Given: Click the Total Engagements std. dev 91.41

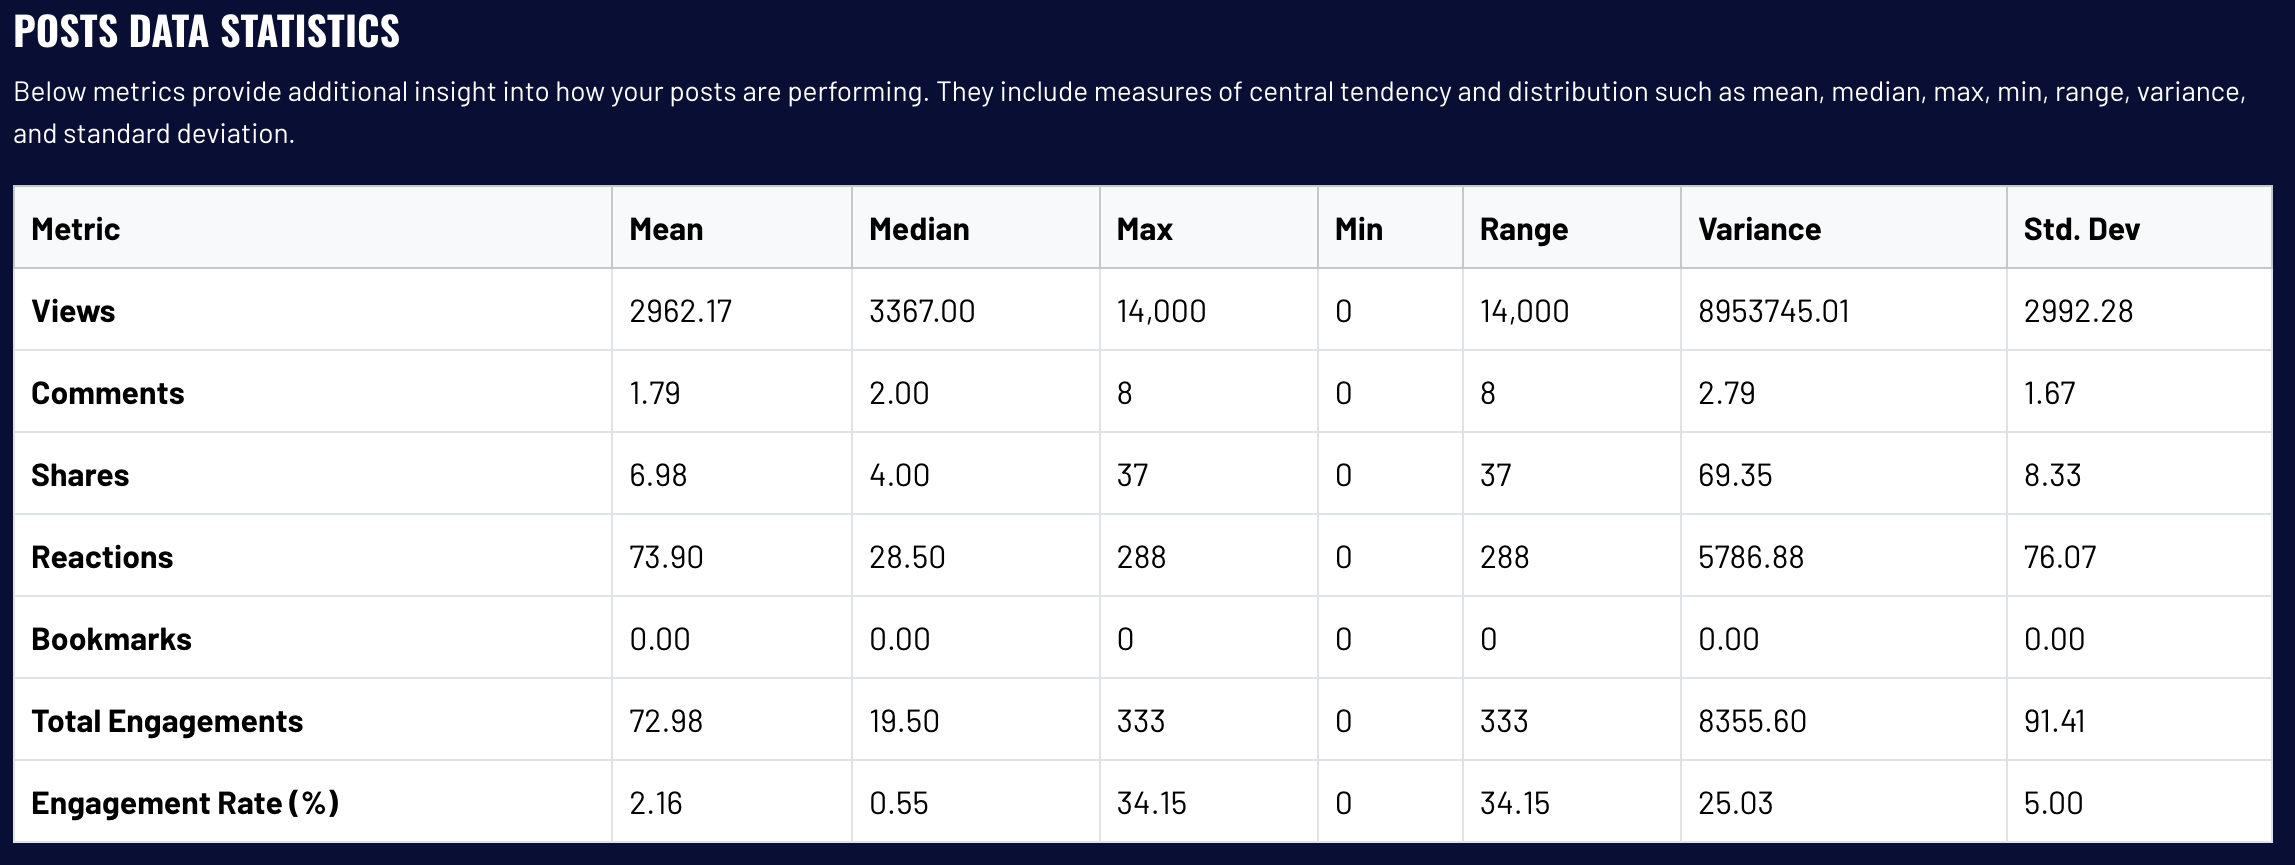Looking at the screenshot, I should pos(2054,721).
